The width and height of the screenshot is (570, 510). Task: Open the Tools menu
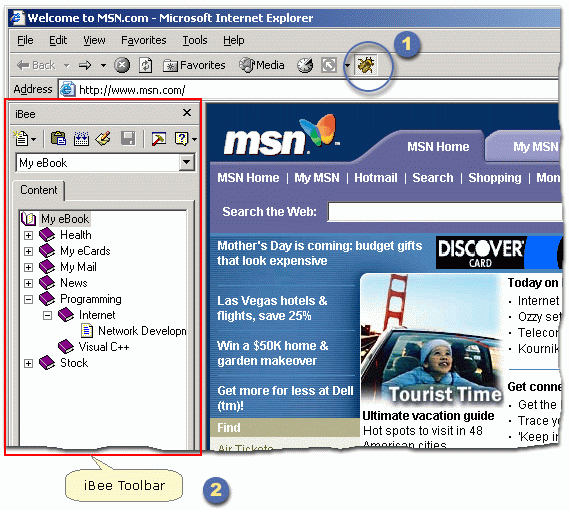coord(195,40)
